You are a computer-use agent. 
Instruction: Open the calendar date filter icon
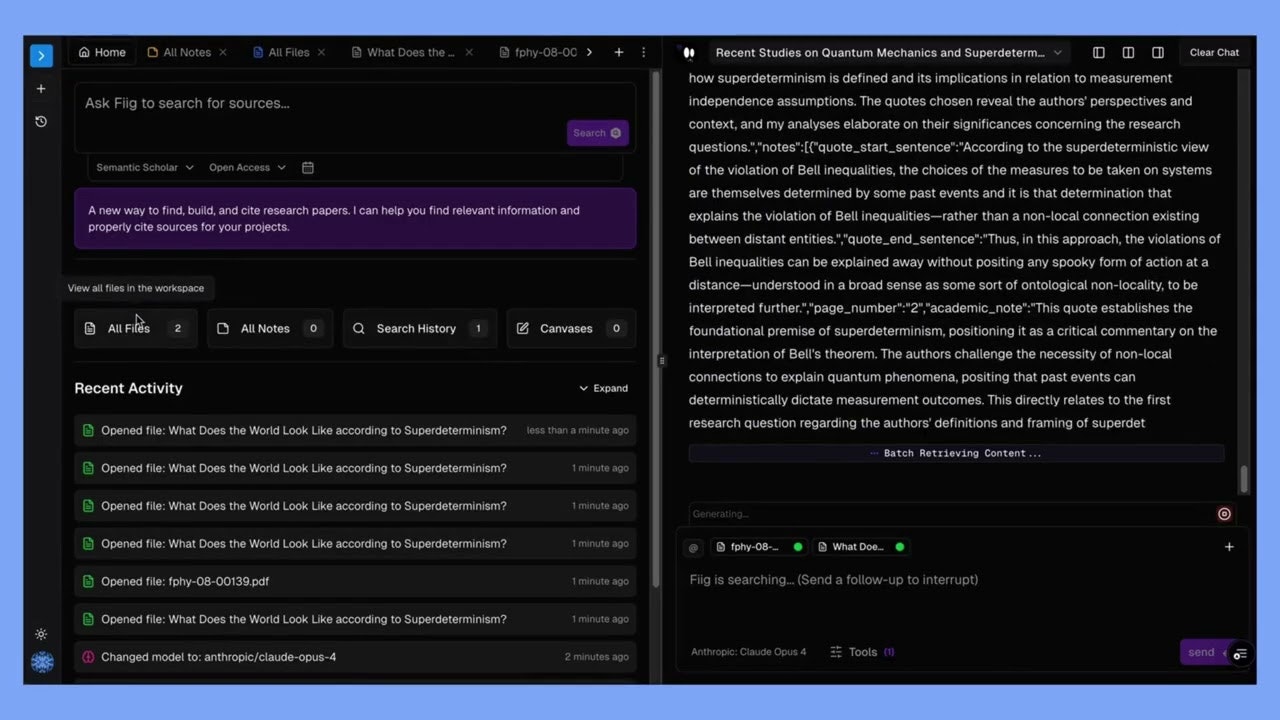coord(308,167)
